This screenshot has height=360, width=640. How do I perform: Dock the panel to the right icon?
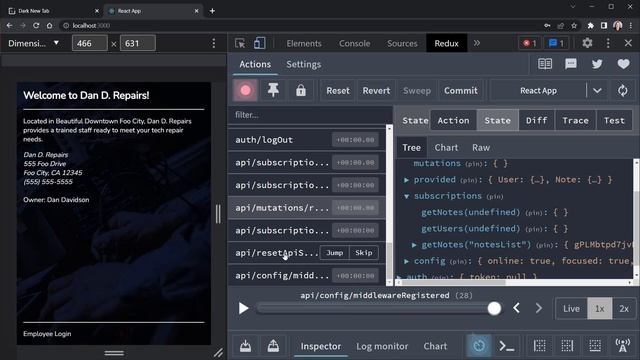(x=567, y=346)
